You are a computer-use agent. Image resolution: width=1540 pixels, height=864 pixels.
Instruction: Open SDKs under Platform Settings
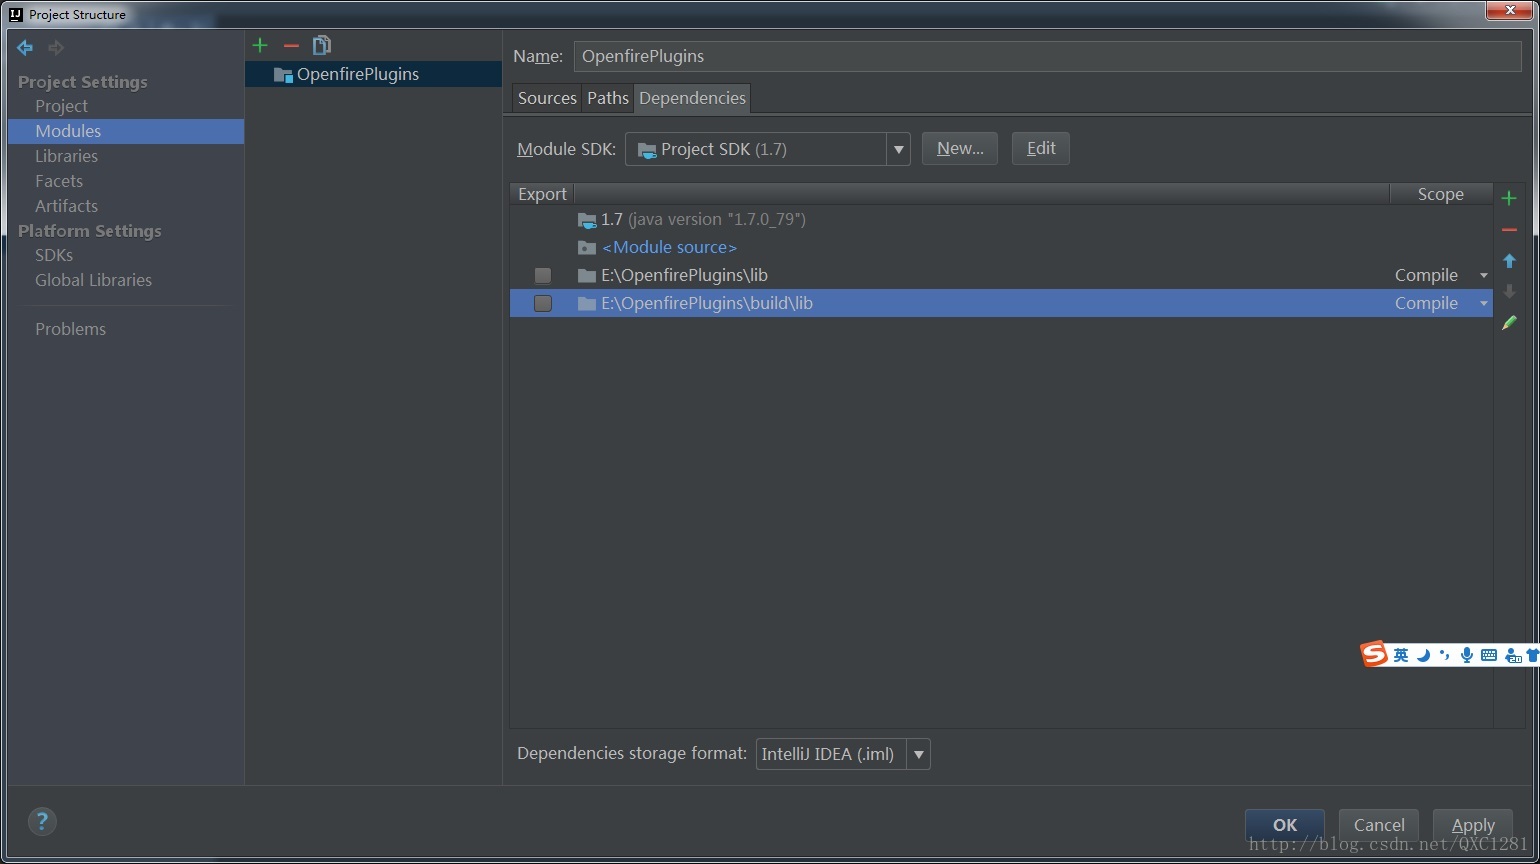point(54,255)
